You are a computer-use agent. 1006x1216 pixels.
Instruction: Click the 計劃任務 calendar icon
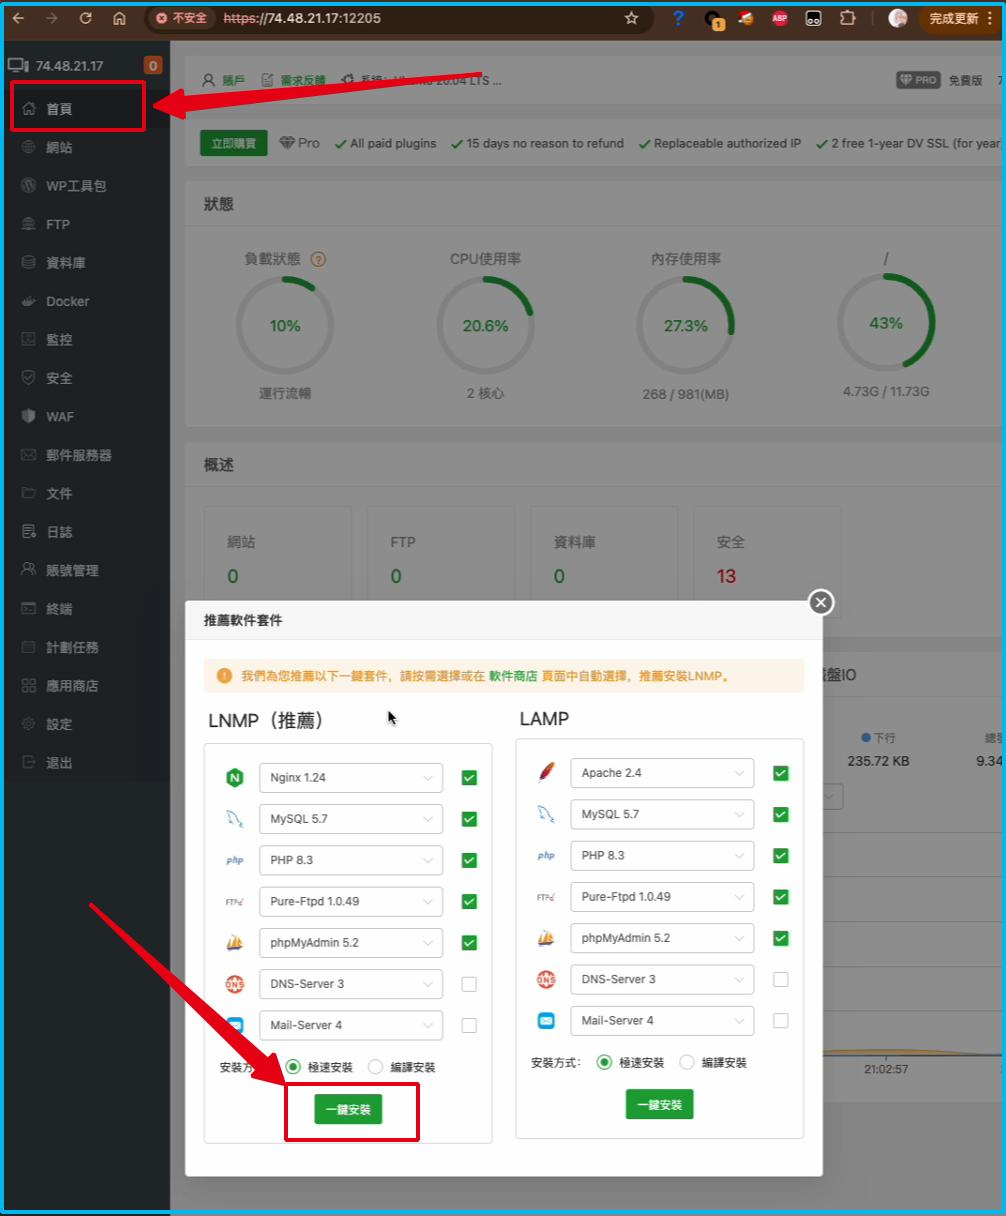tap(28, 647)
